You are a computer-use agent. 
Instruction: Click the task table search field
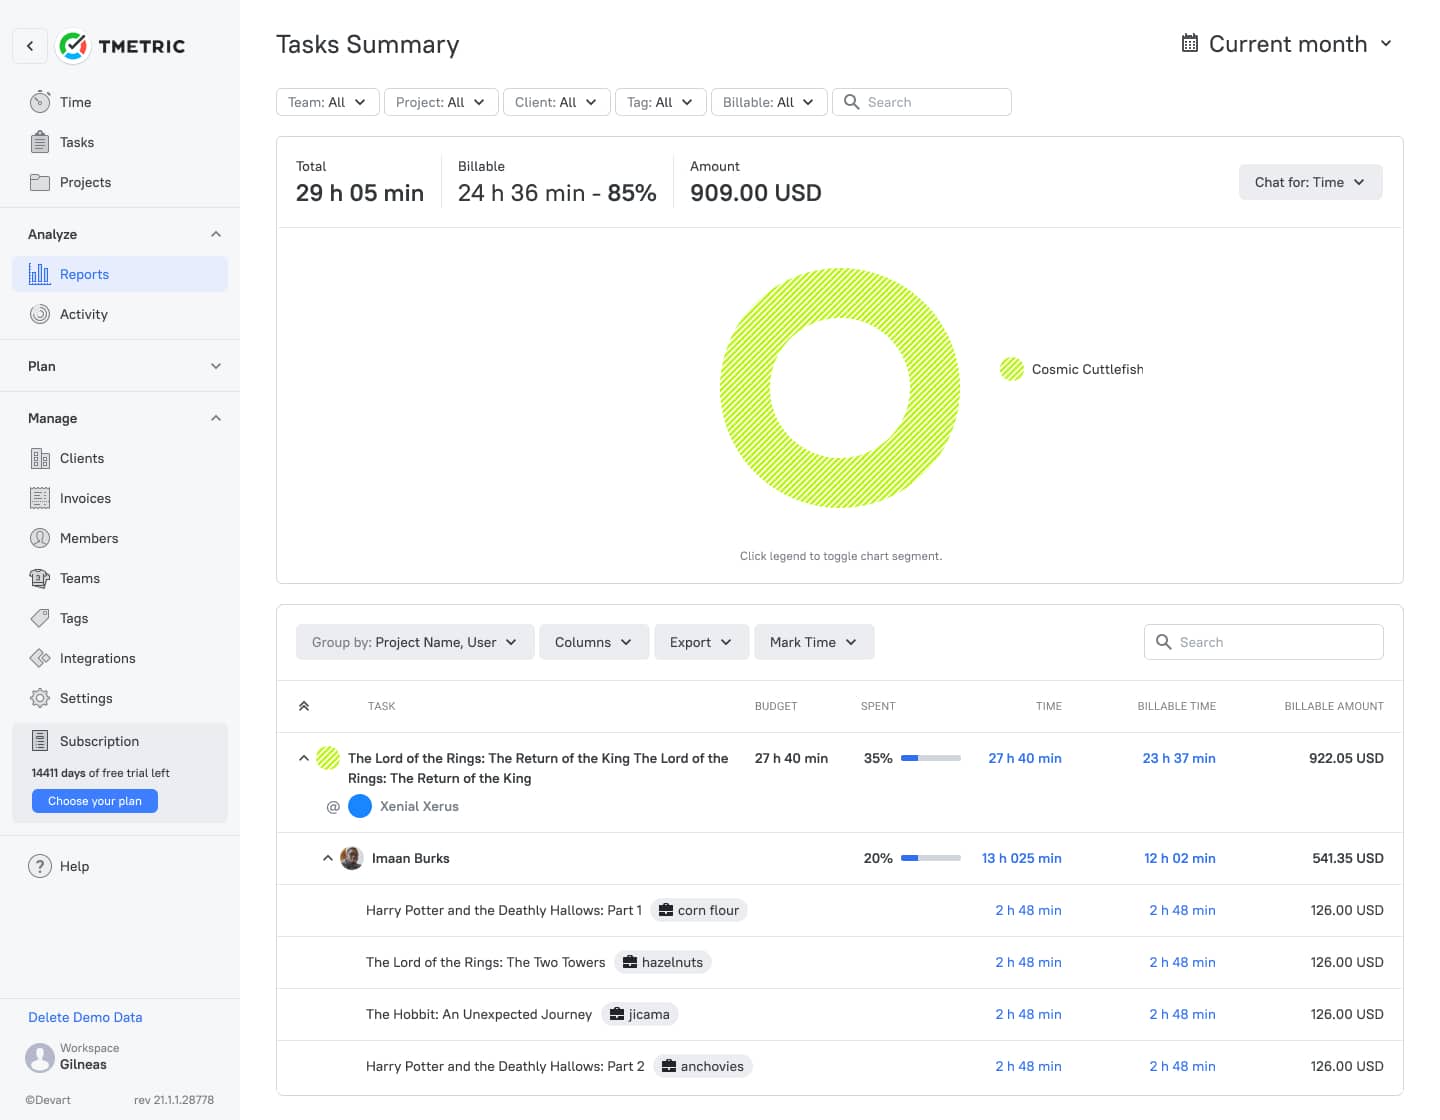(x=1263, y=642)
